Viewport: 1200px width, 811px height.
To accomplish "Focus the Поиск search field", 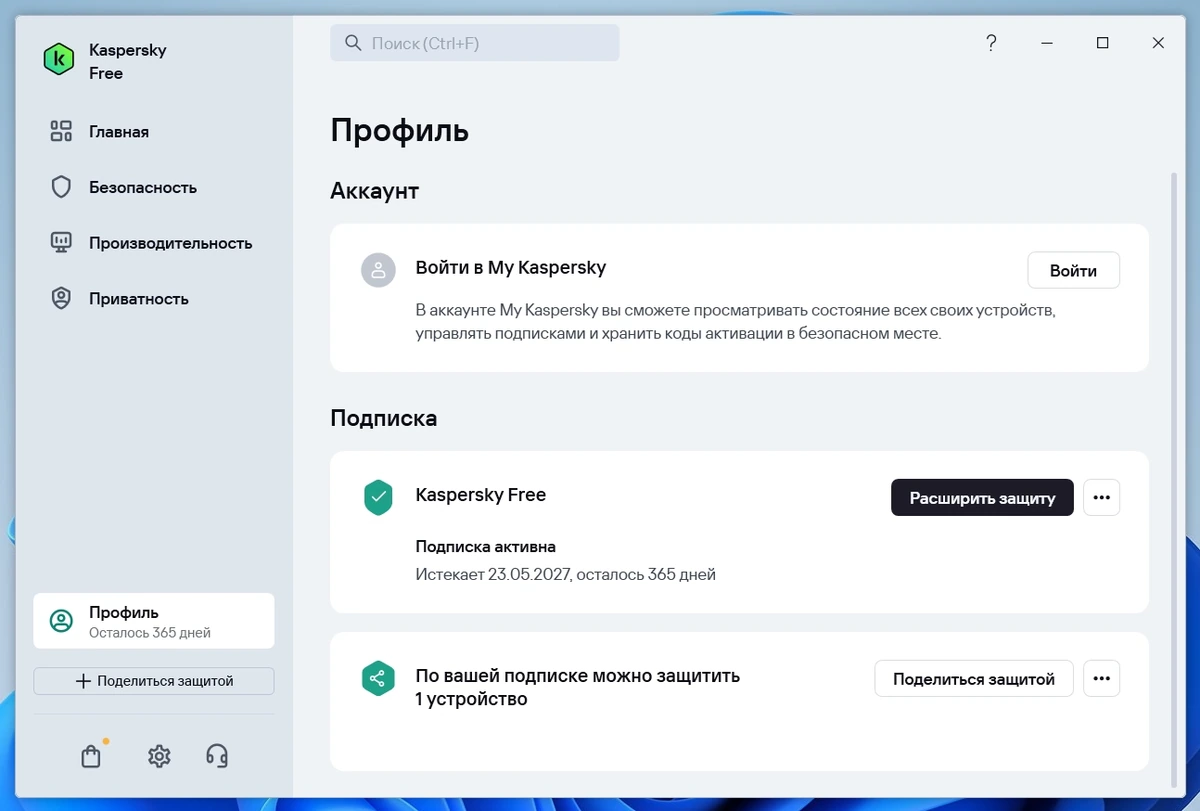I will (x=475, y=43).
